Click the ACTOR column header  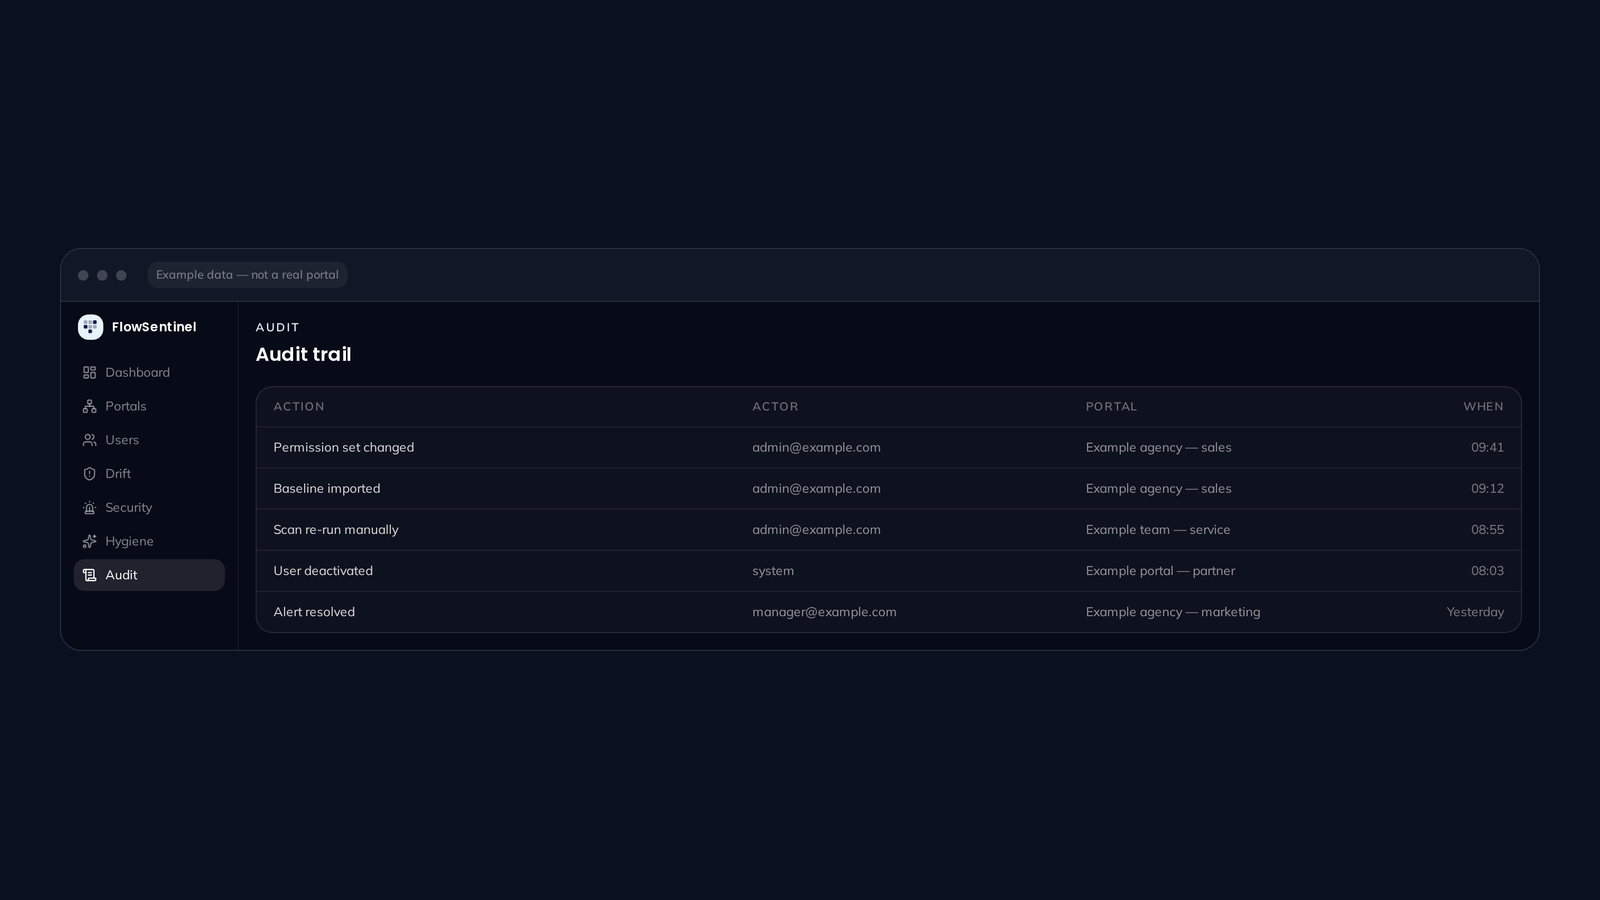(x=775, y=407)
